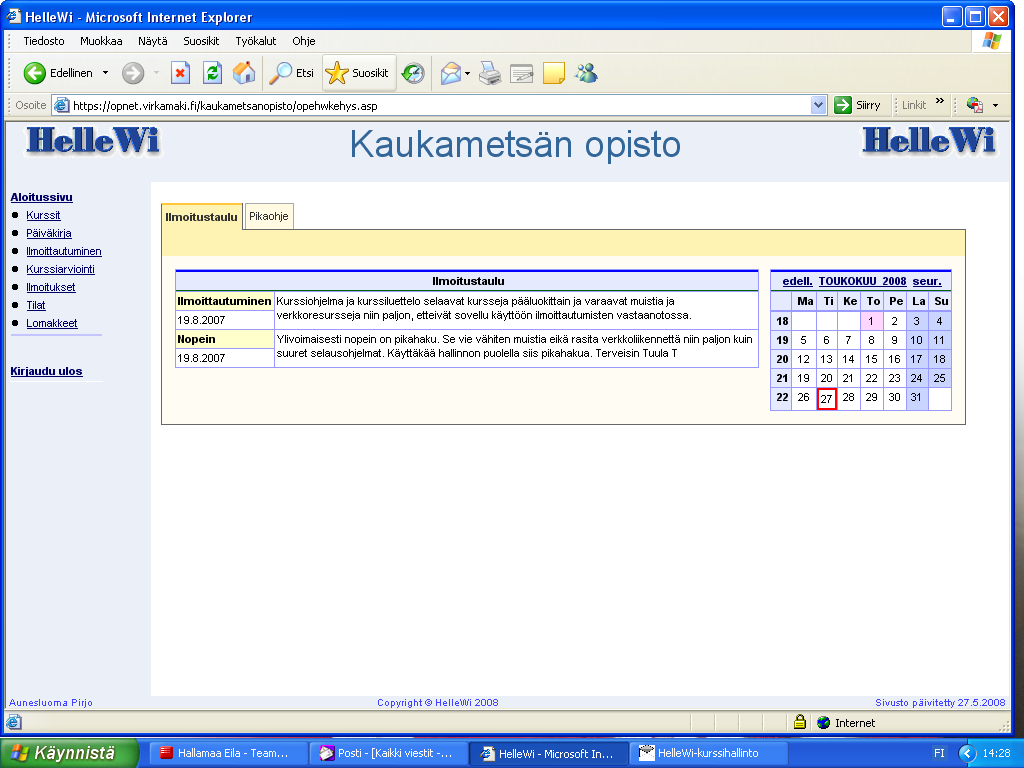Screen dimensions: 1024x768
Task: Click the FI language indicator
Action: [939, 754]
